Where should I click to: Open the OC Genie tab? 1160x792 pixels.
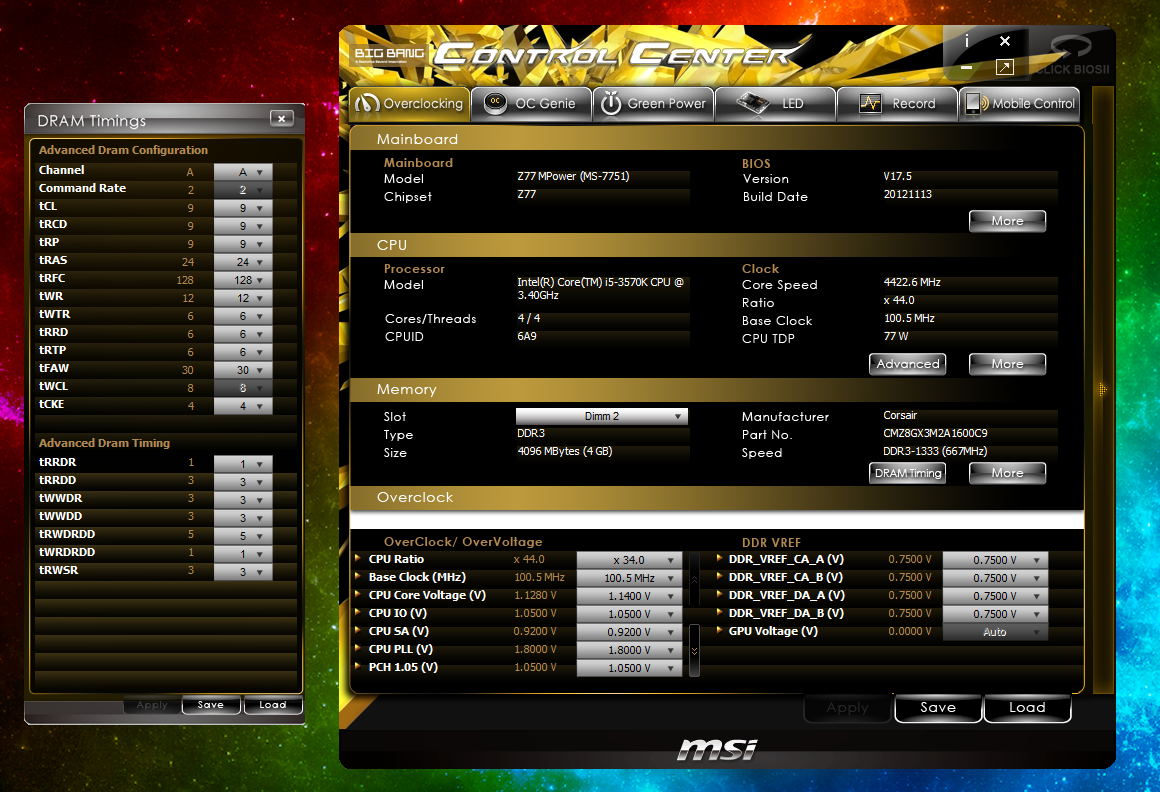531,104
